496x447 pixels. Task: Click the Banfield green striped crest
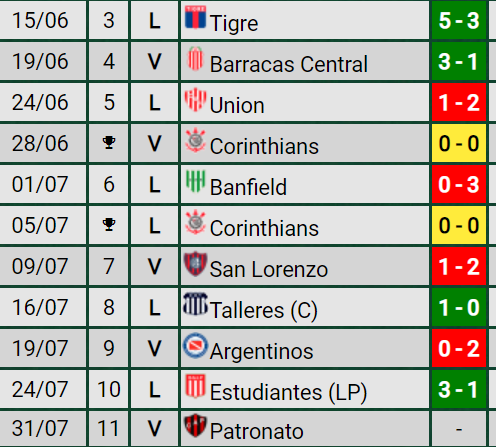point(195,181)
